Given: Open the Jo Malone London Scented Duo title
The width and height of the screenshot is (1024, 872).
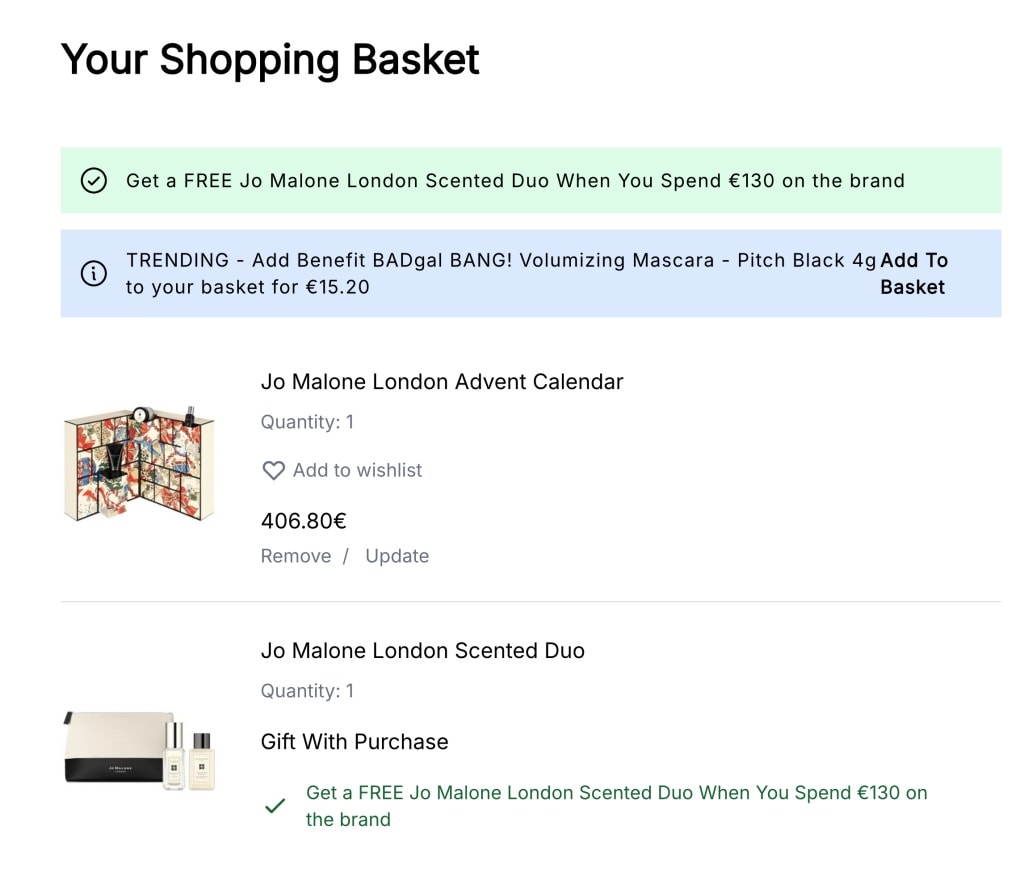Looking at the screenshot, I should (x=422, y=651).
